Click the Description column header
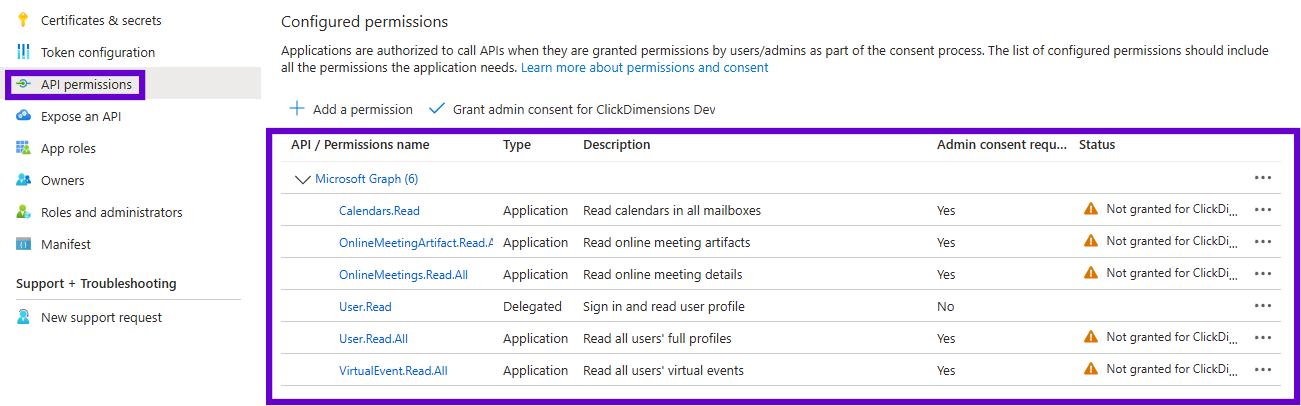The image size is (1301, 406). point(616,145)
